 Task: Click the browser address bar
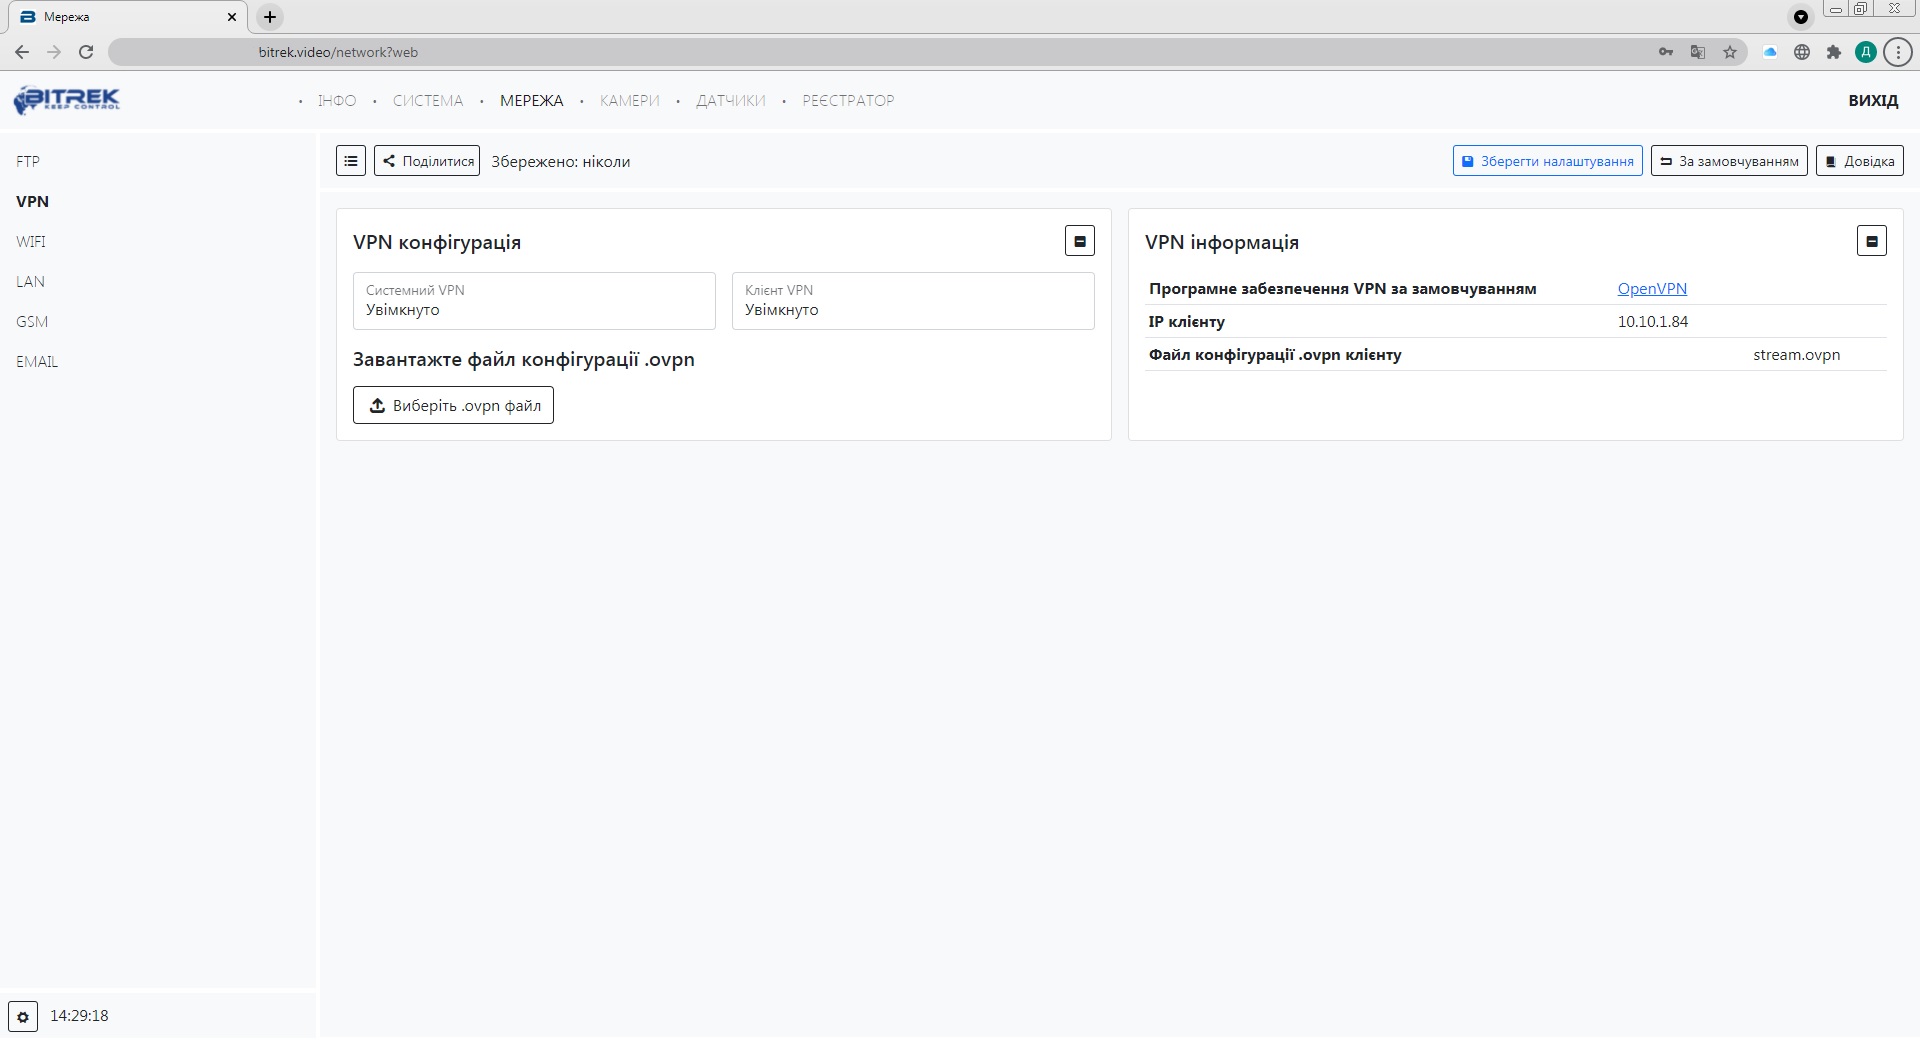point(900,52)
